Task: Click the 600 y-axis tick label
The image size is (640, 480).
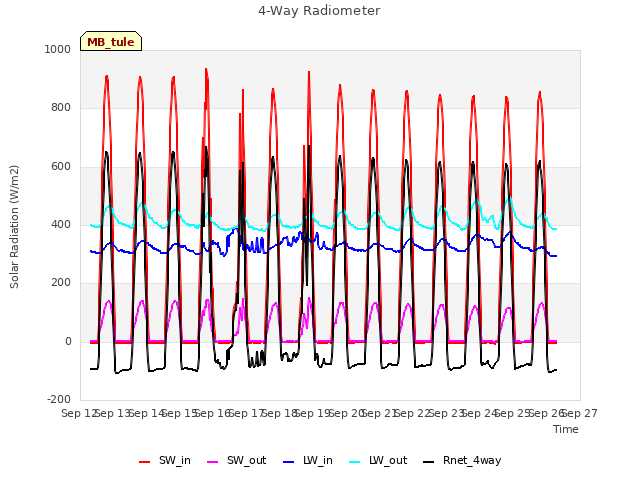Action: 61,167
